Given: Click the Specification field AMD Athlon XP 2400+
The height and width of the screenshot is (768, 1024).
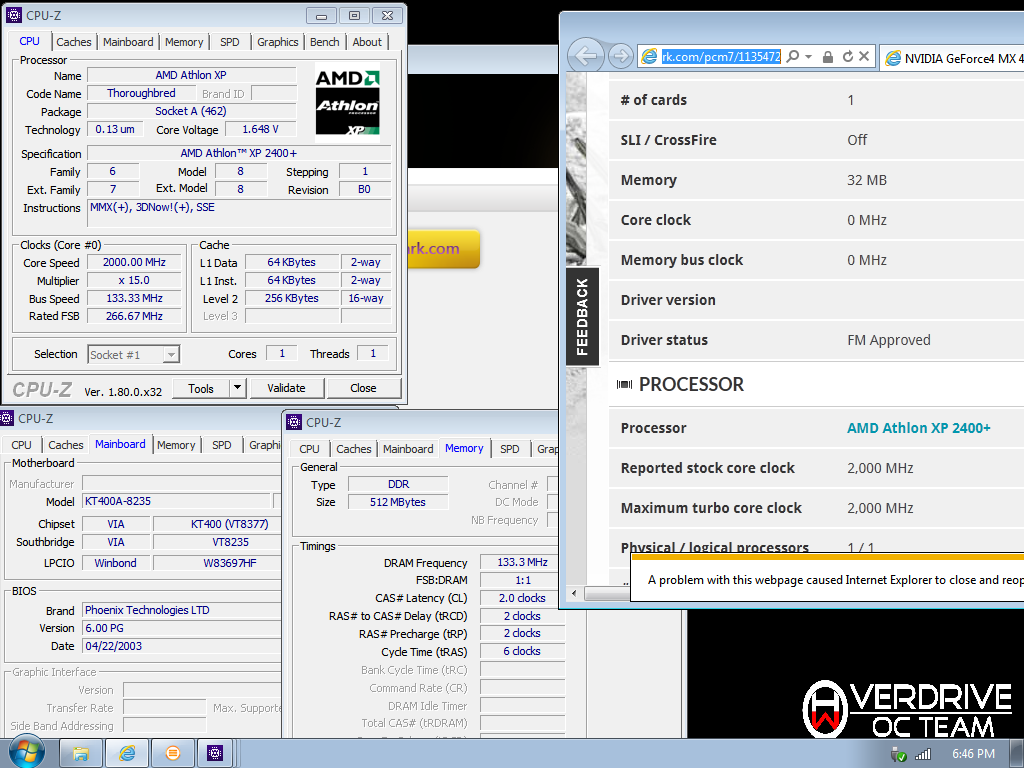Looking at the screenshot, I should coord(239,153).
